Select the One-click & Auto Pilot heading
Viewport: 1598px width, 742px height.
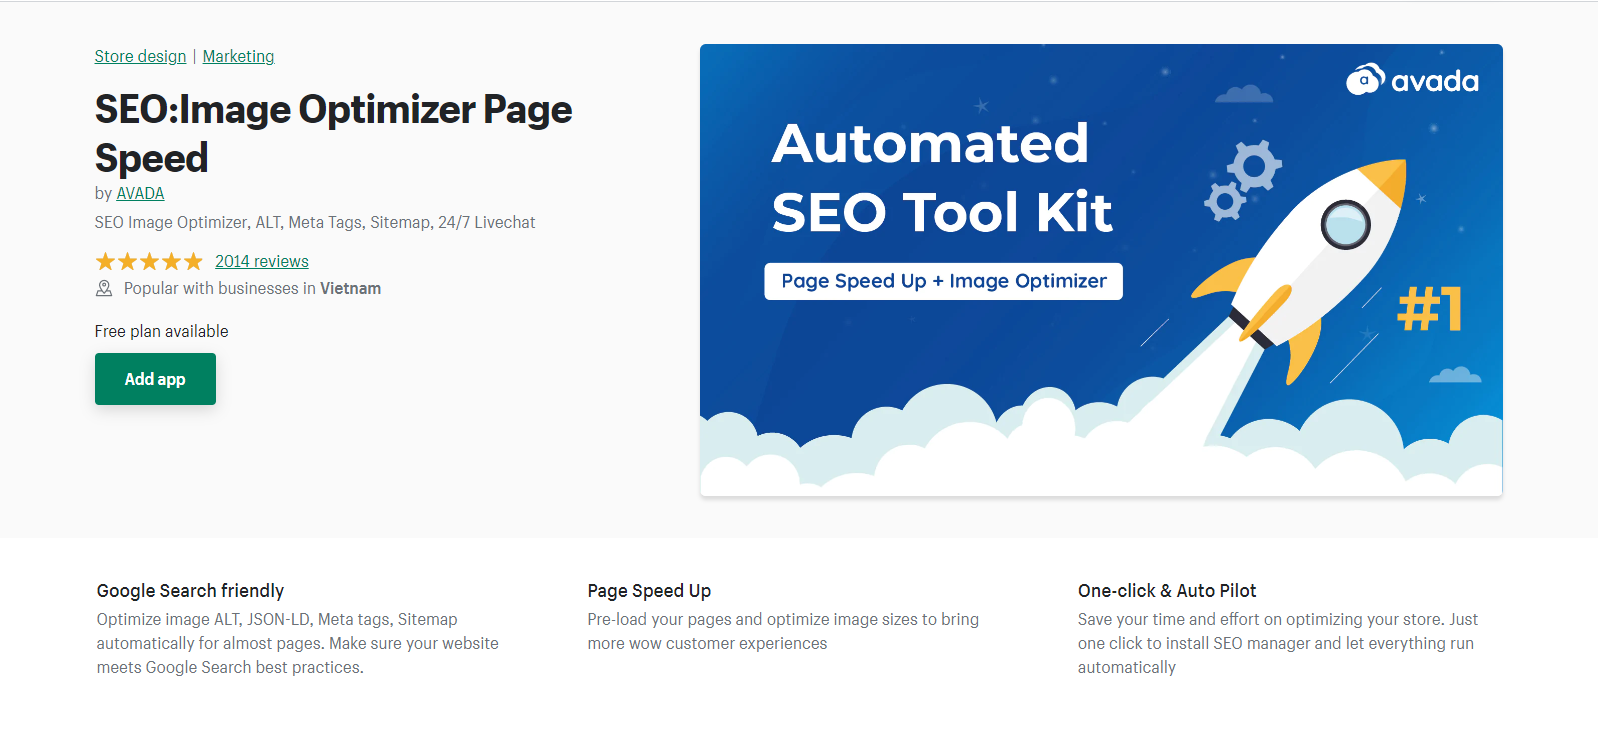(1167, 591)
